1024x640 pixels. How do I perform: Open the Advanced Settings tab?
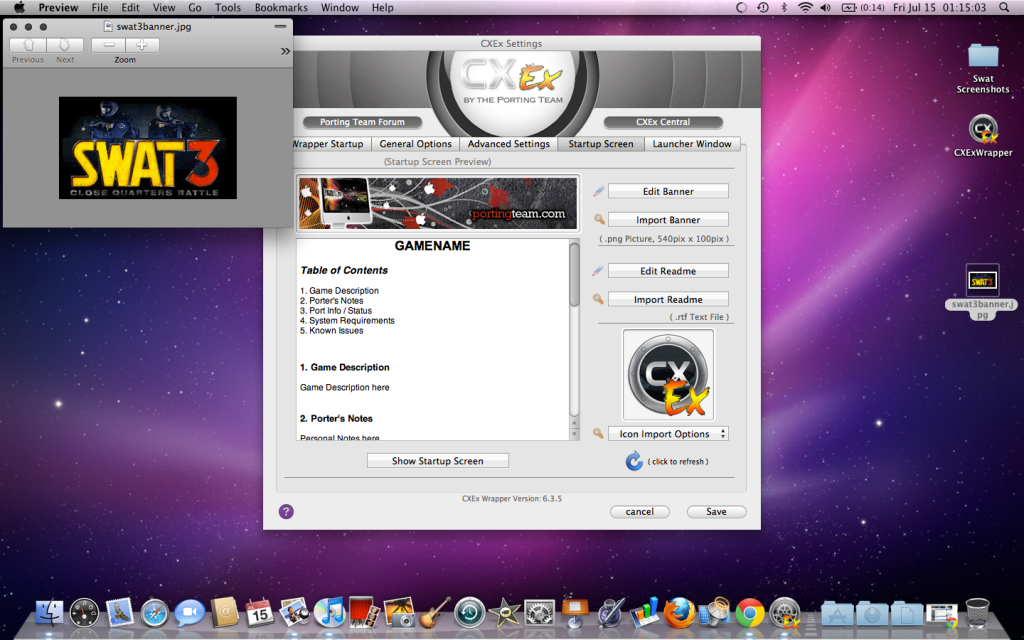pyautogui.click(x=509, y=144)
